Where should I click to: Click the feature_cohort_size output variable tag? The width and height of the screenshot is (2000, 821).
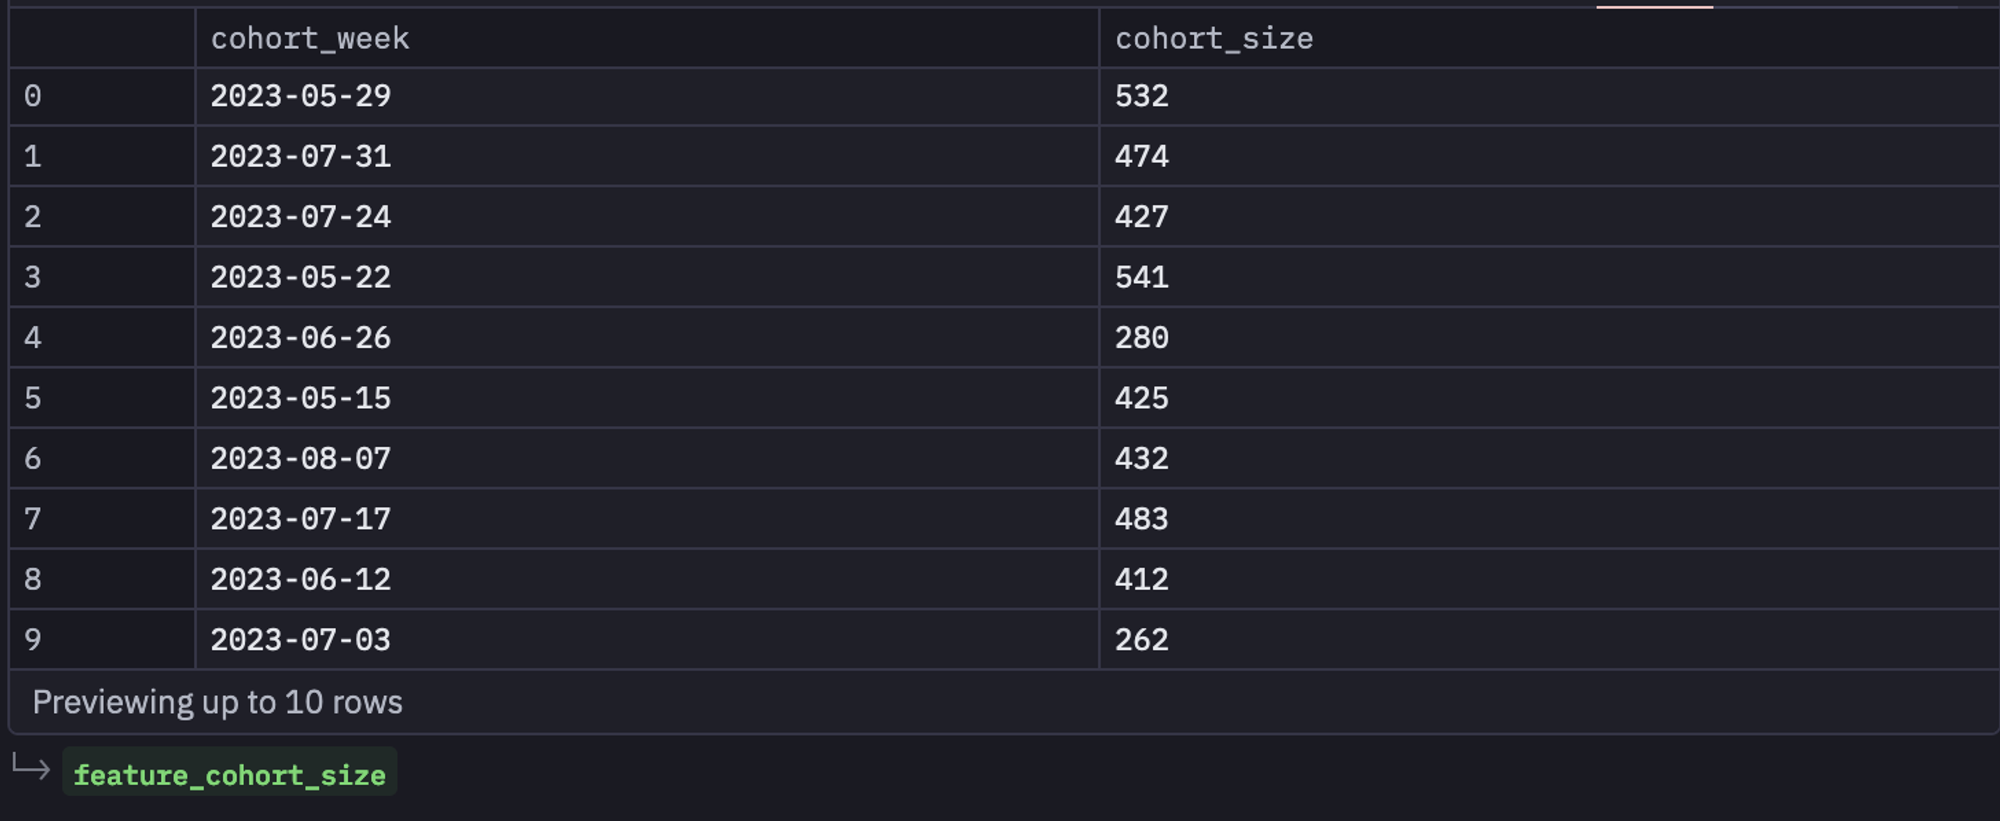pyautogui.click(x=229, y=774)
